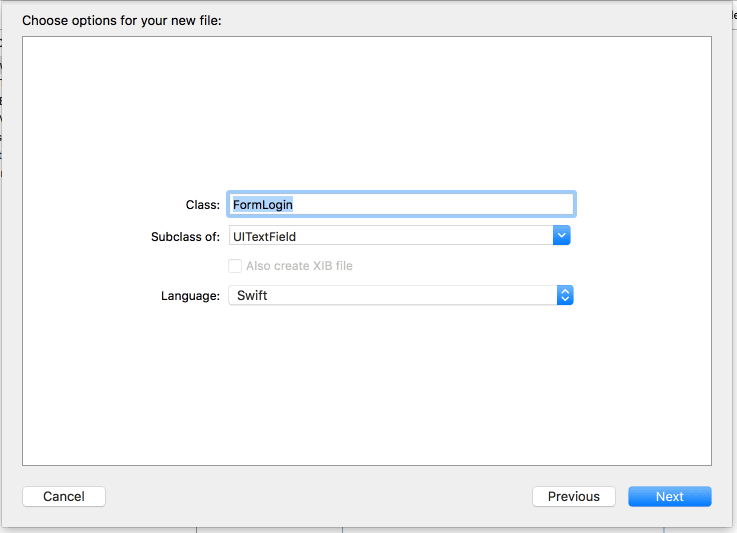Click the 'Class:' label
This screenshot has width=737, height=533.
pyautogui.click(x=203, y=205)
